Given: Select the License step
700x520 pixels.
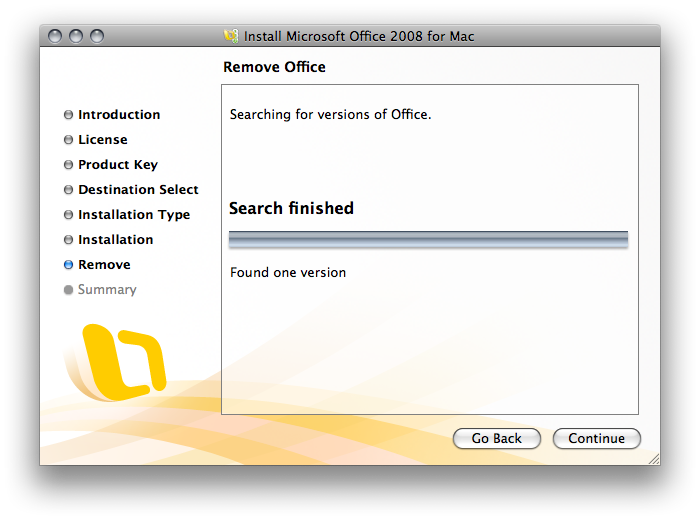Looking at the screenshot, I should pos(103,140).
